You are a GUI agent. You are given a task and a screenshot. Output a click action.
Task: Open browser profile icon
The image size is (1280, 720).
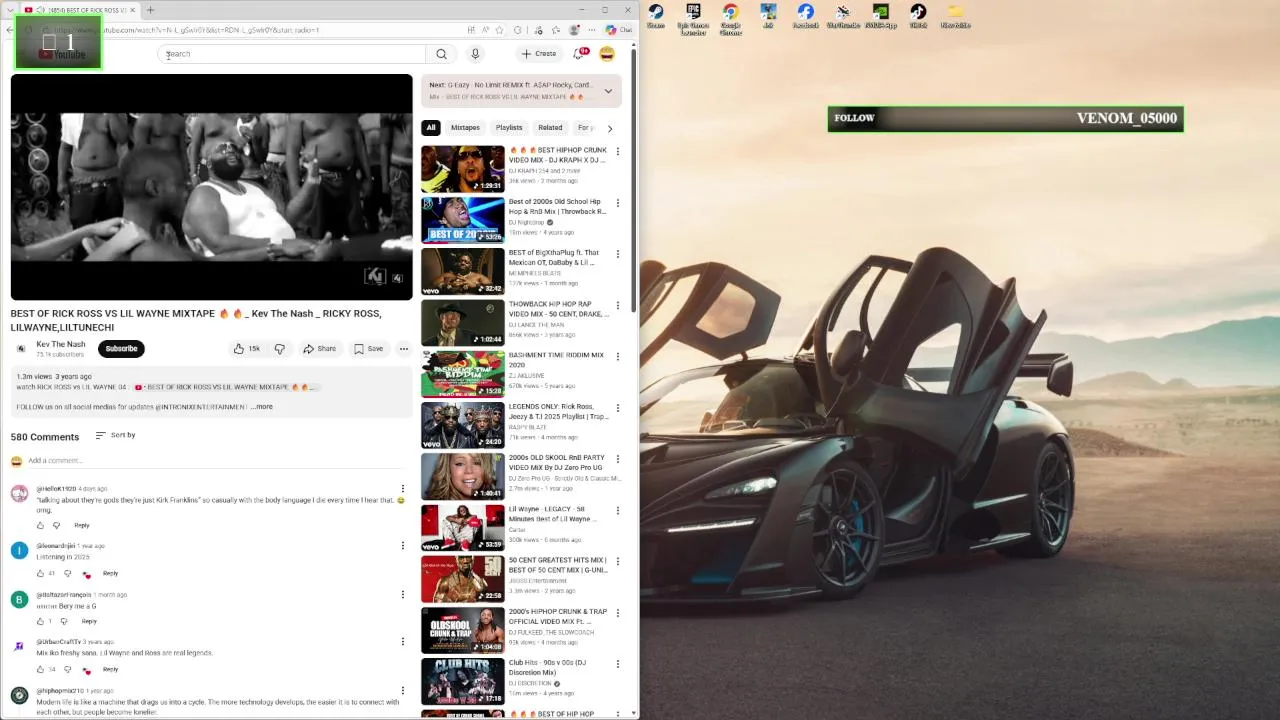pos(575,30)
